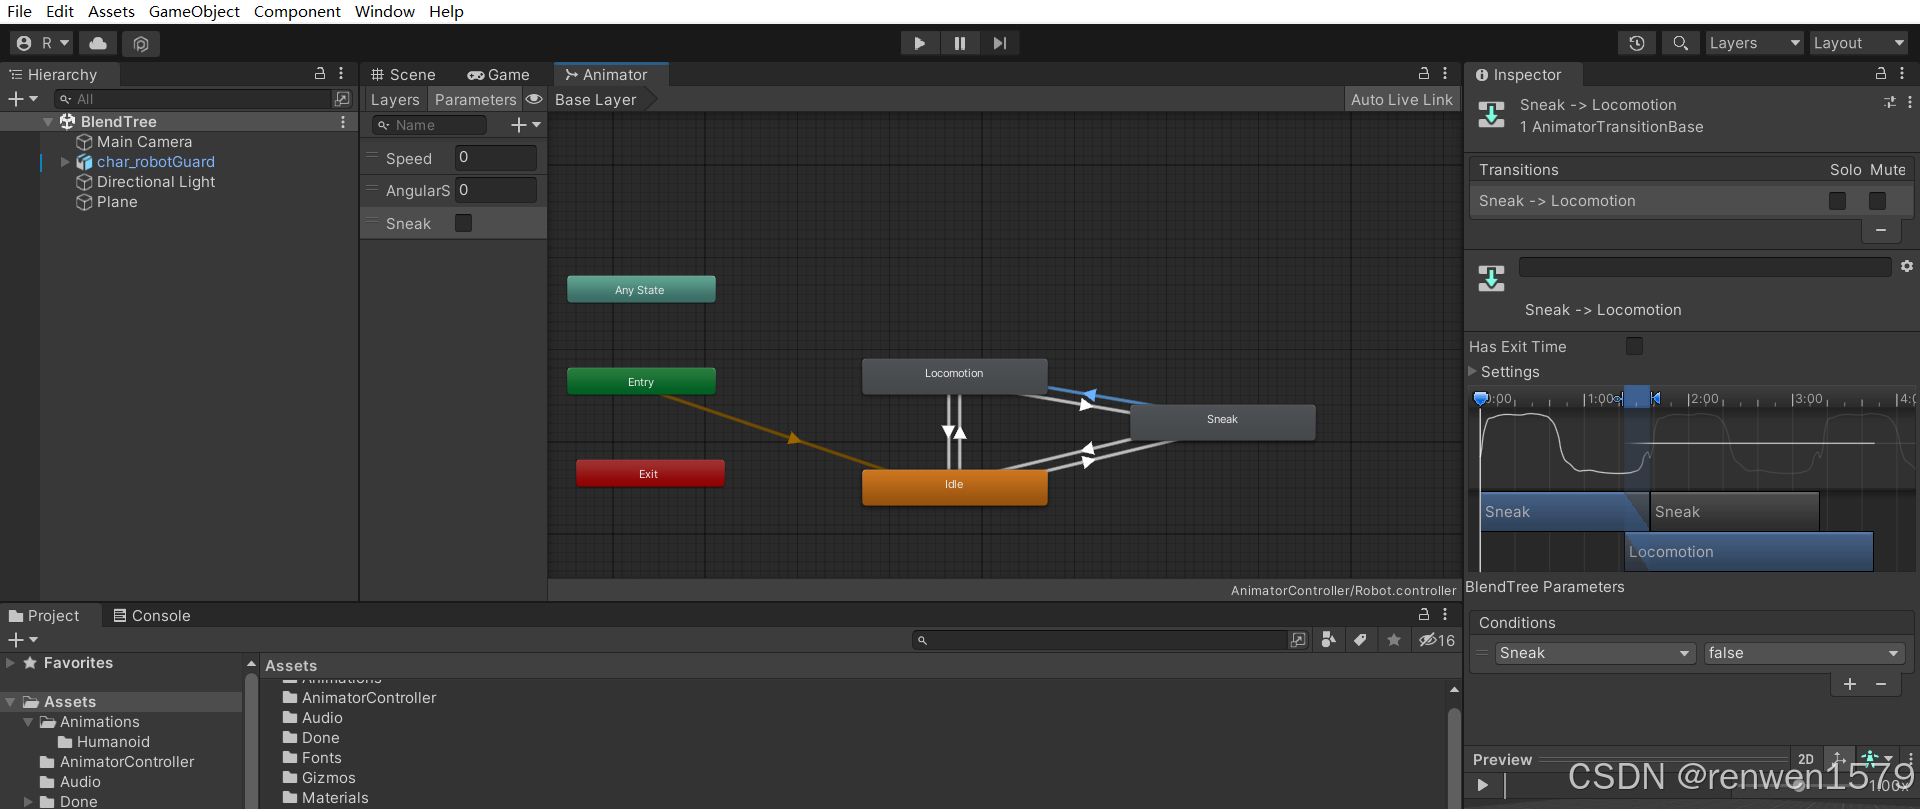
Task: Expand transition Settings foldout
Action: 1472,371
